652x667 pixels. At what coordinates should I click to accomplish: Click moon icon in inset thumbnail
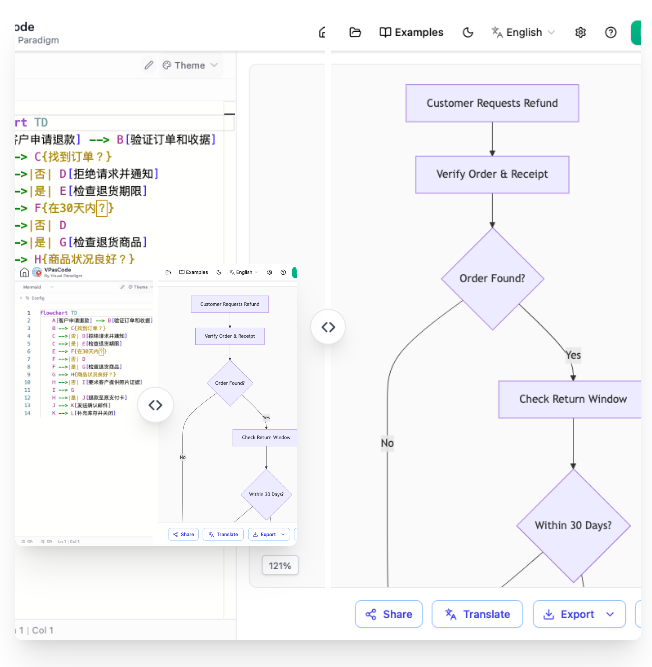click(219, 272)
